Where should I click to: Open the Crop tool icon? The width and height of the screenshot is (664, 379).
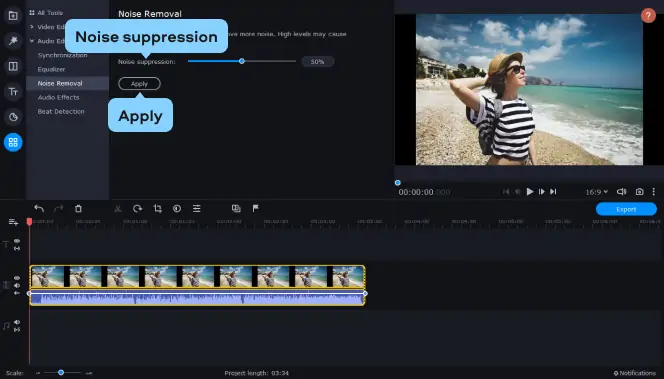(158, 208)
